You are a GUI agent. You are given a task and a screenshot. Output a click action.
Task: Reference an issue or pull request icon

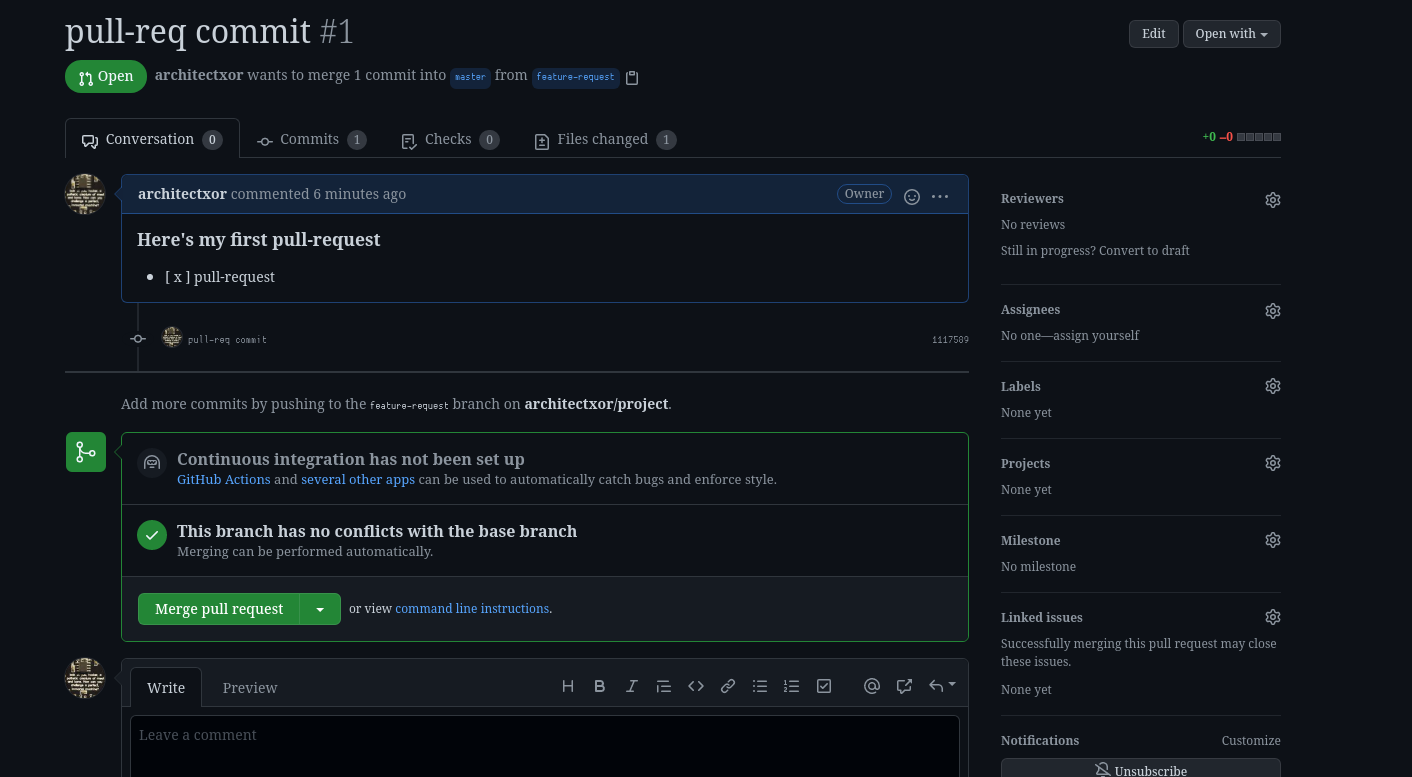coord(904,686)
